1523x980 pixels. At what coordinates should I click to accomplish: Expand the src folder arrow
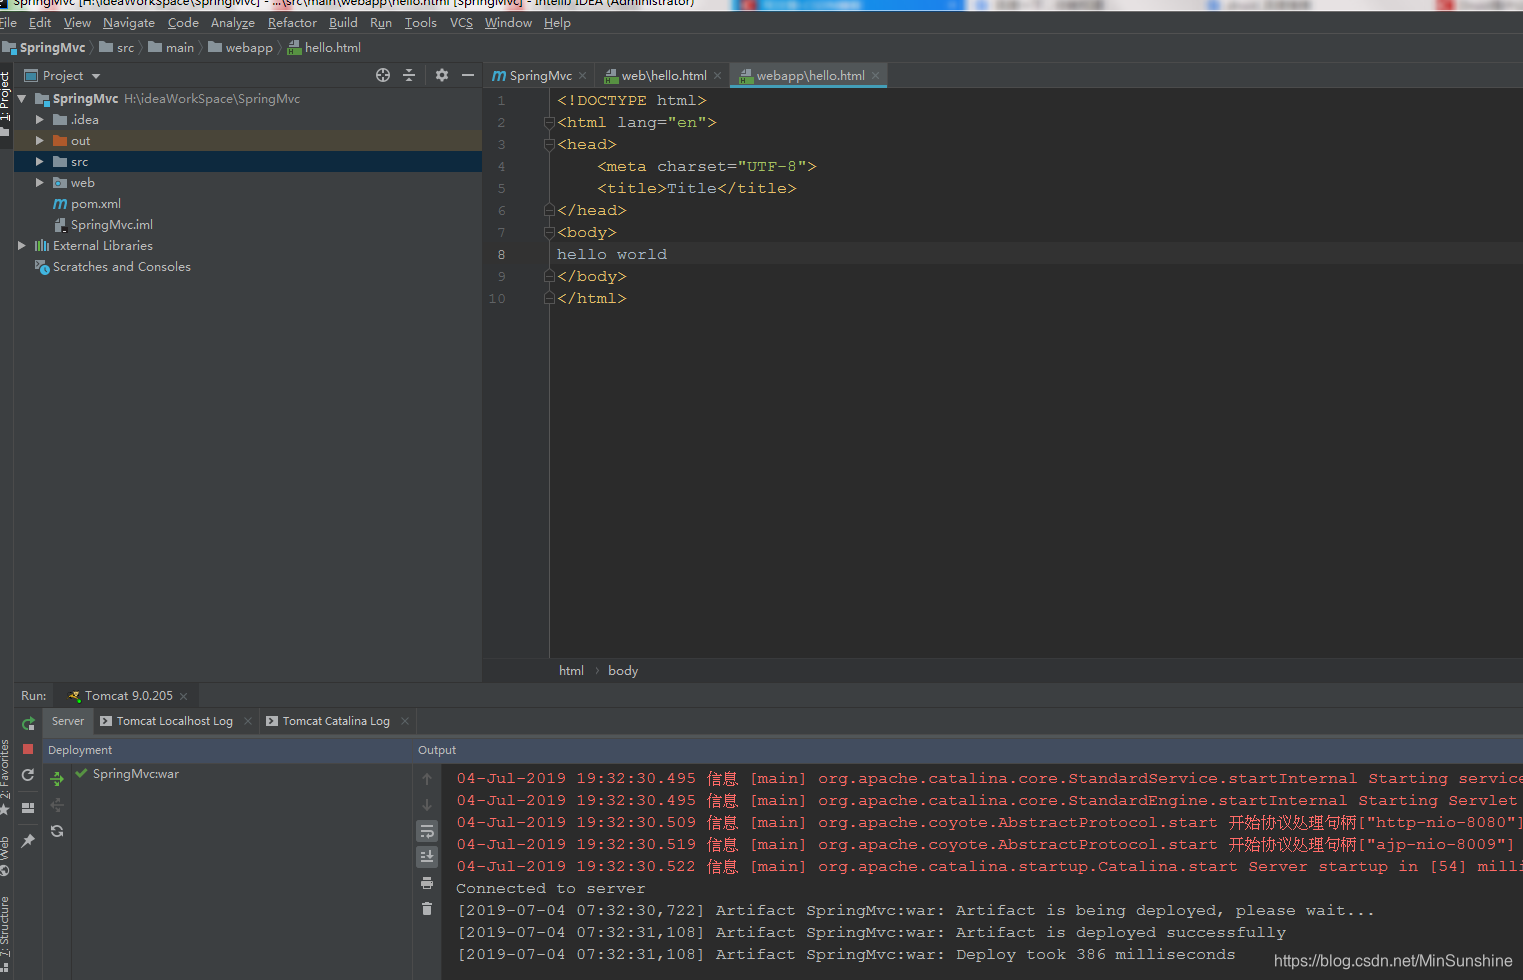point(40,162)
